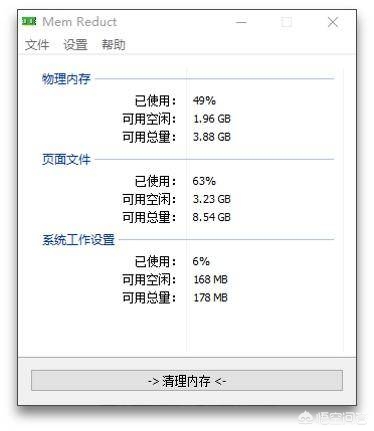Select the 物理内存 section header

66,79
